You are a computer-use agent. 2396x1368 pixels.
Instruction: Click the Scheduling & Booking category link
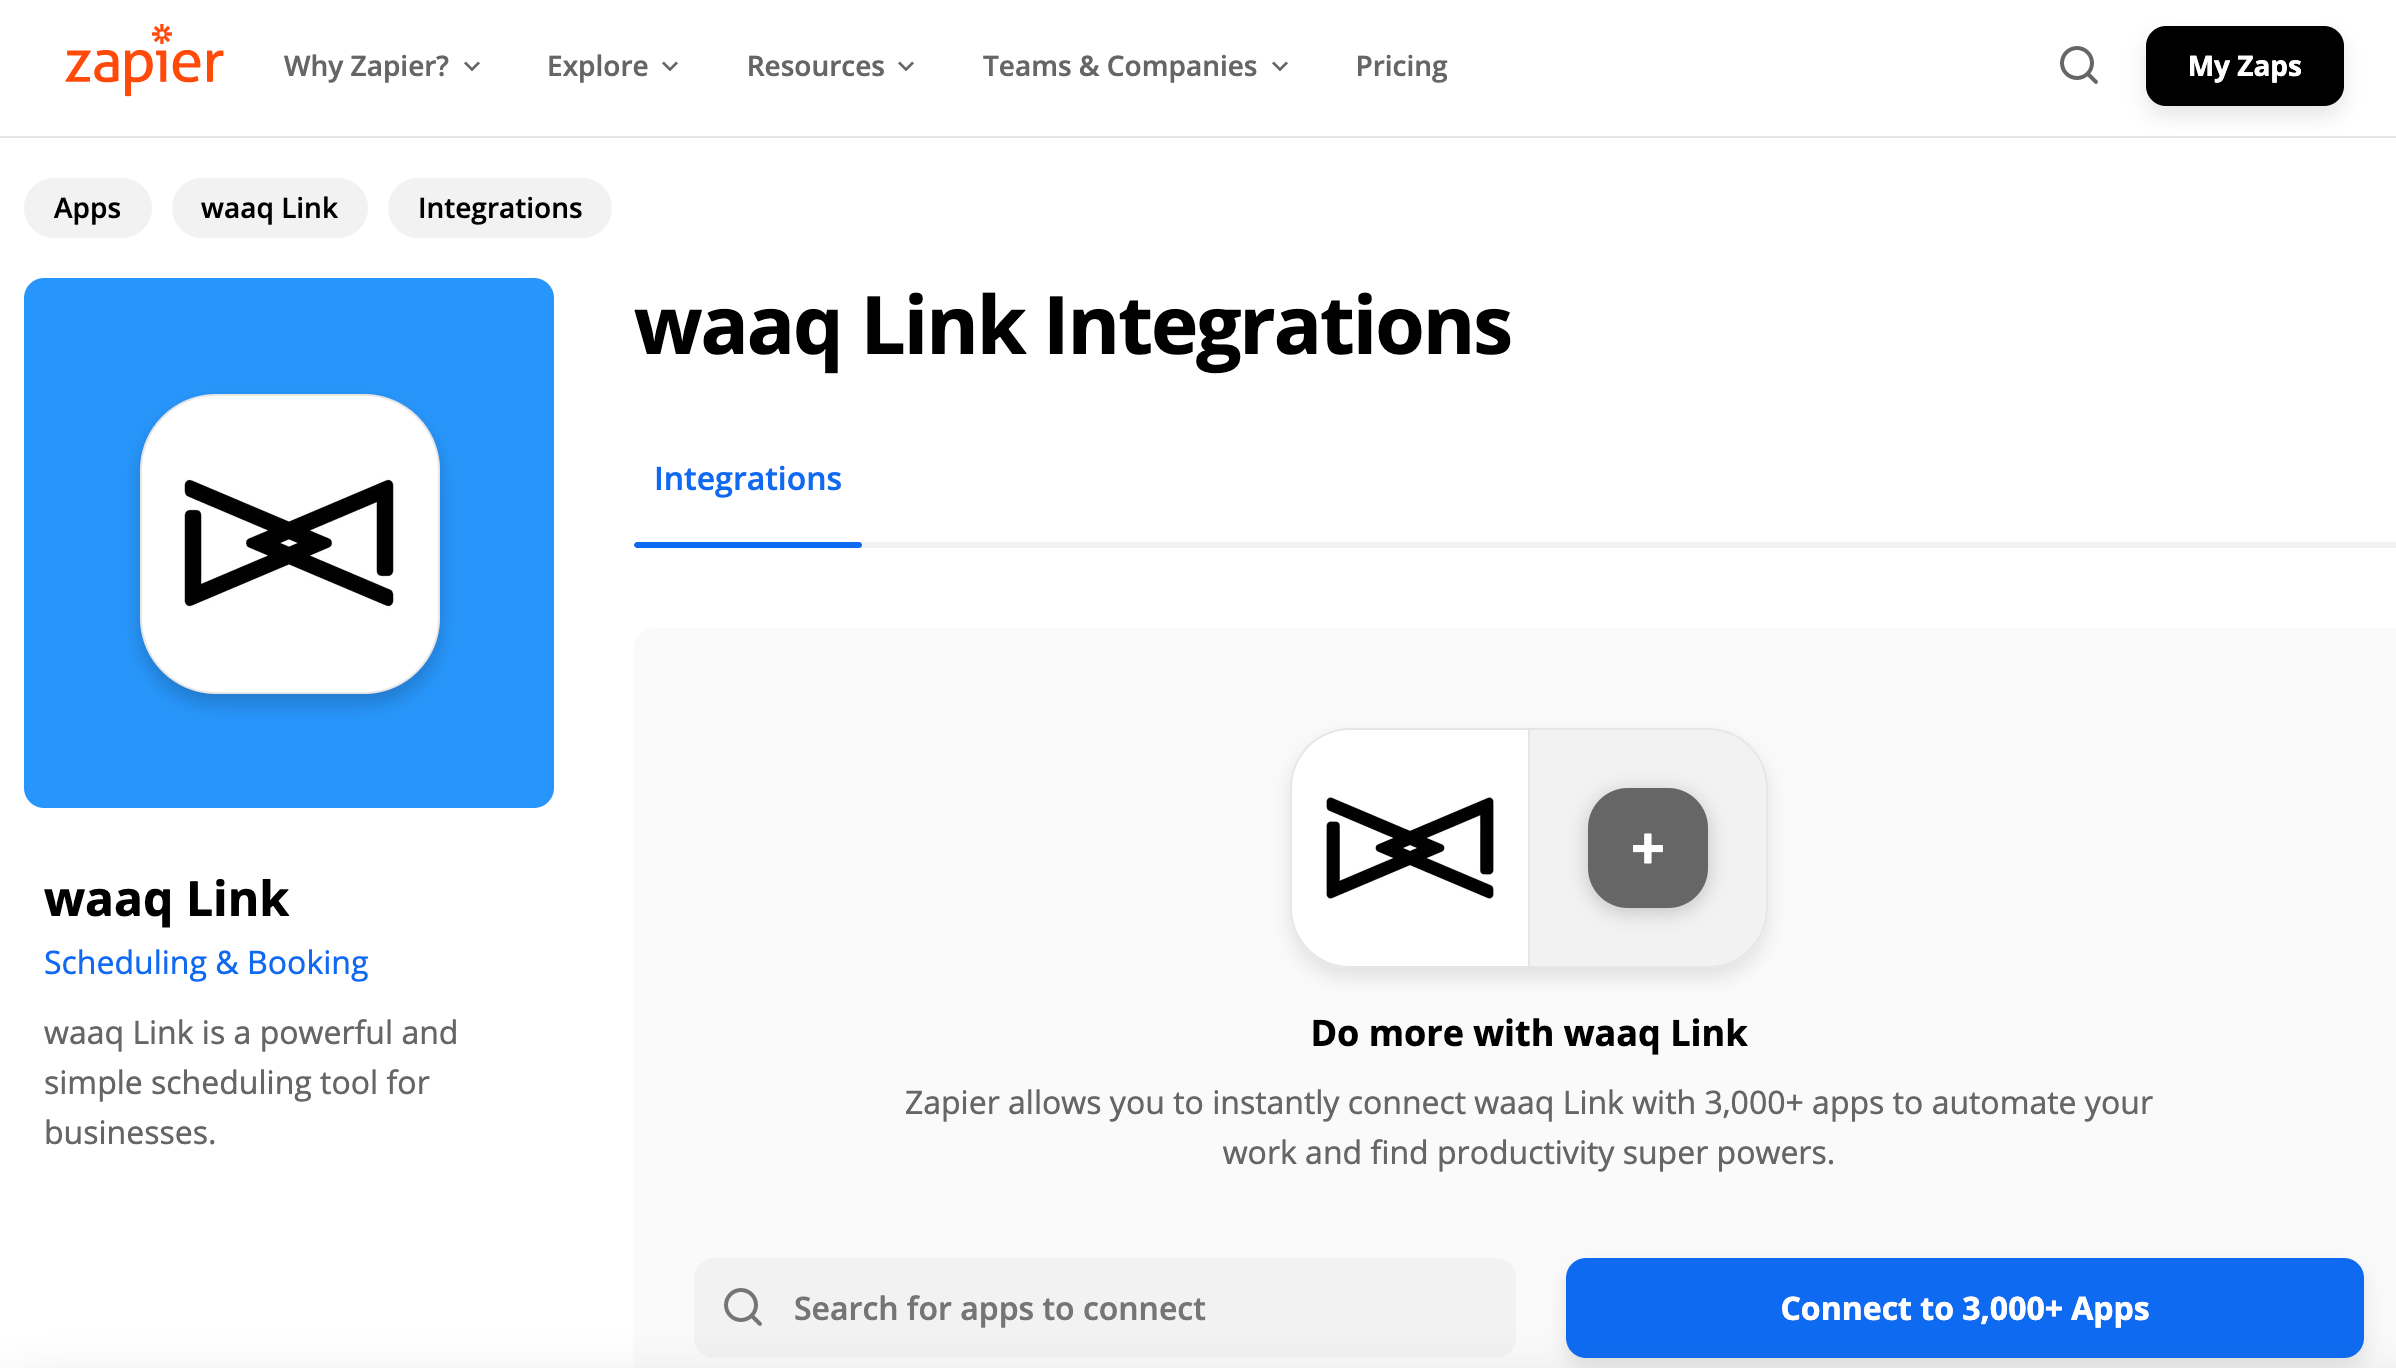(x=206, y=961)
